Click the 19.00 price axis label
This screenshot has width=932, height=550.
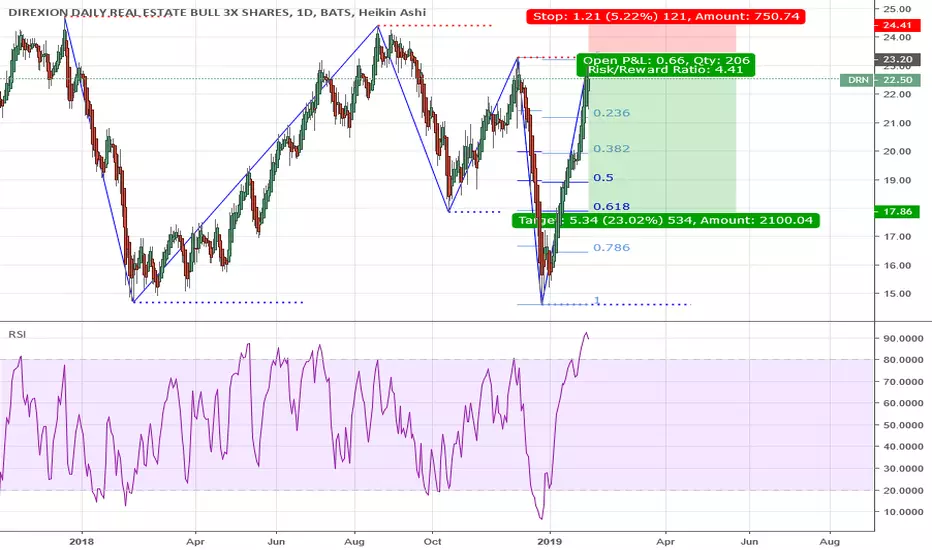click(x=897, y=180)
